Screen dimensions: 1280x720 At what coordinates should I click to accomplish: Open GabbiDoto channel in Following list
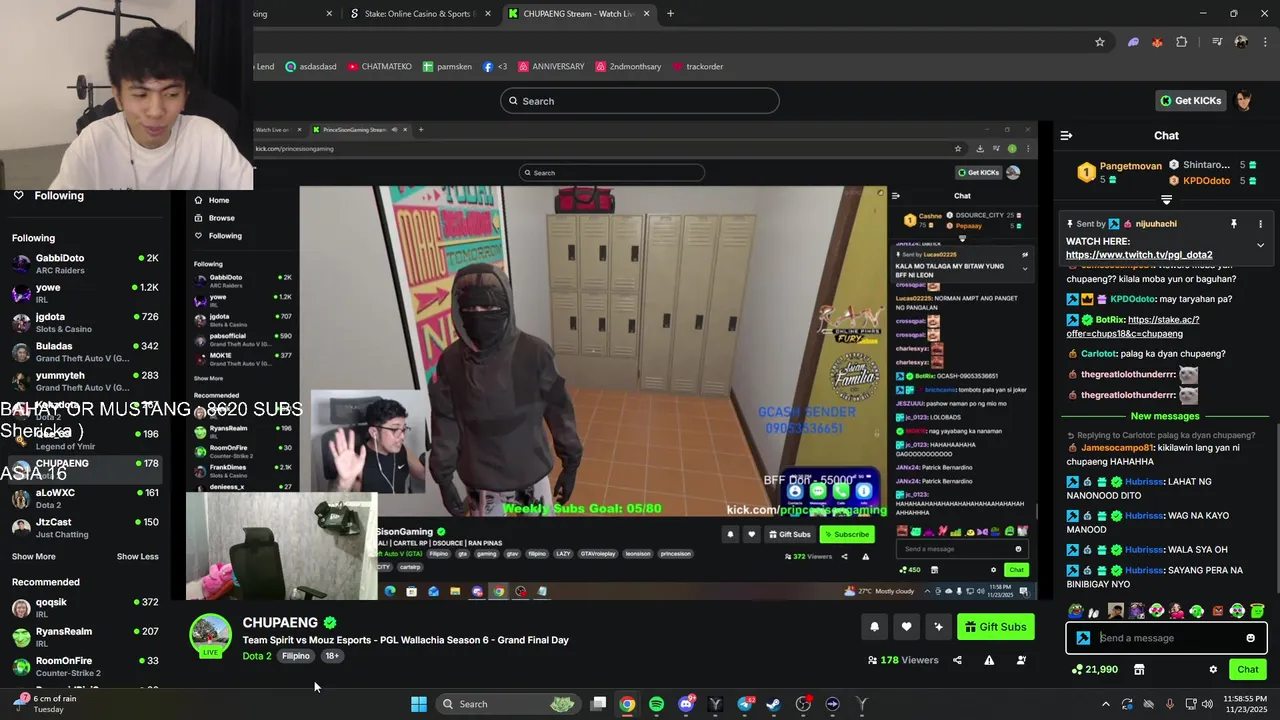pyautogui.click(x=85, y=264)
